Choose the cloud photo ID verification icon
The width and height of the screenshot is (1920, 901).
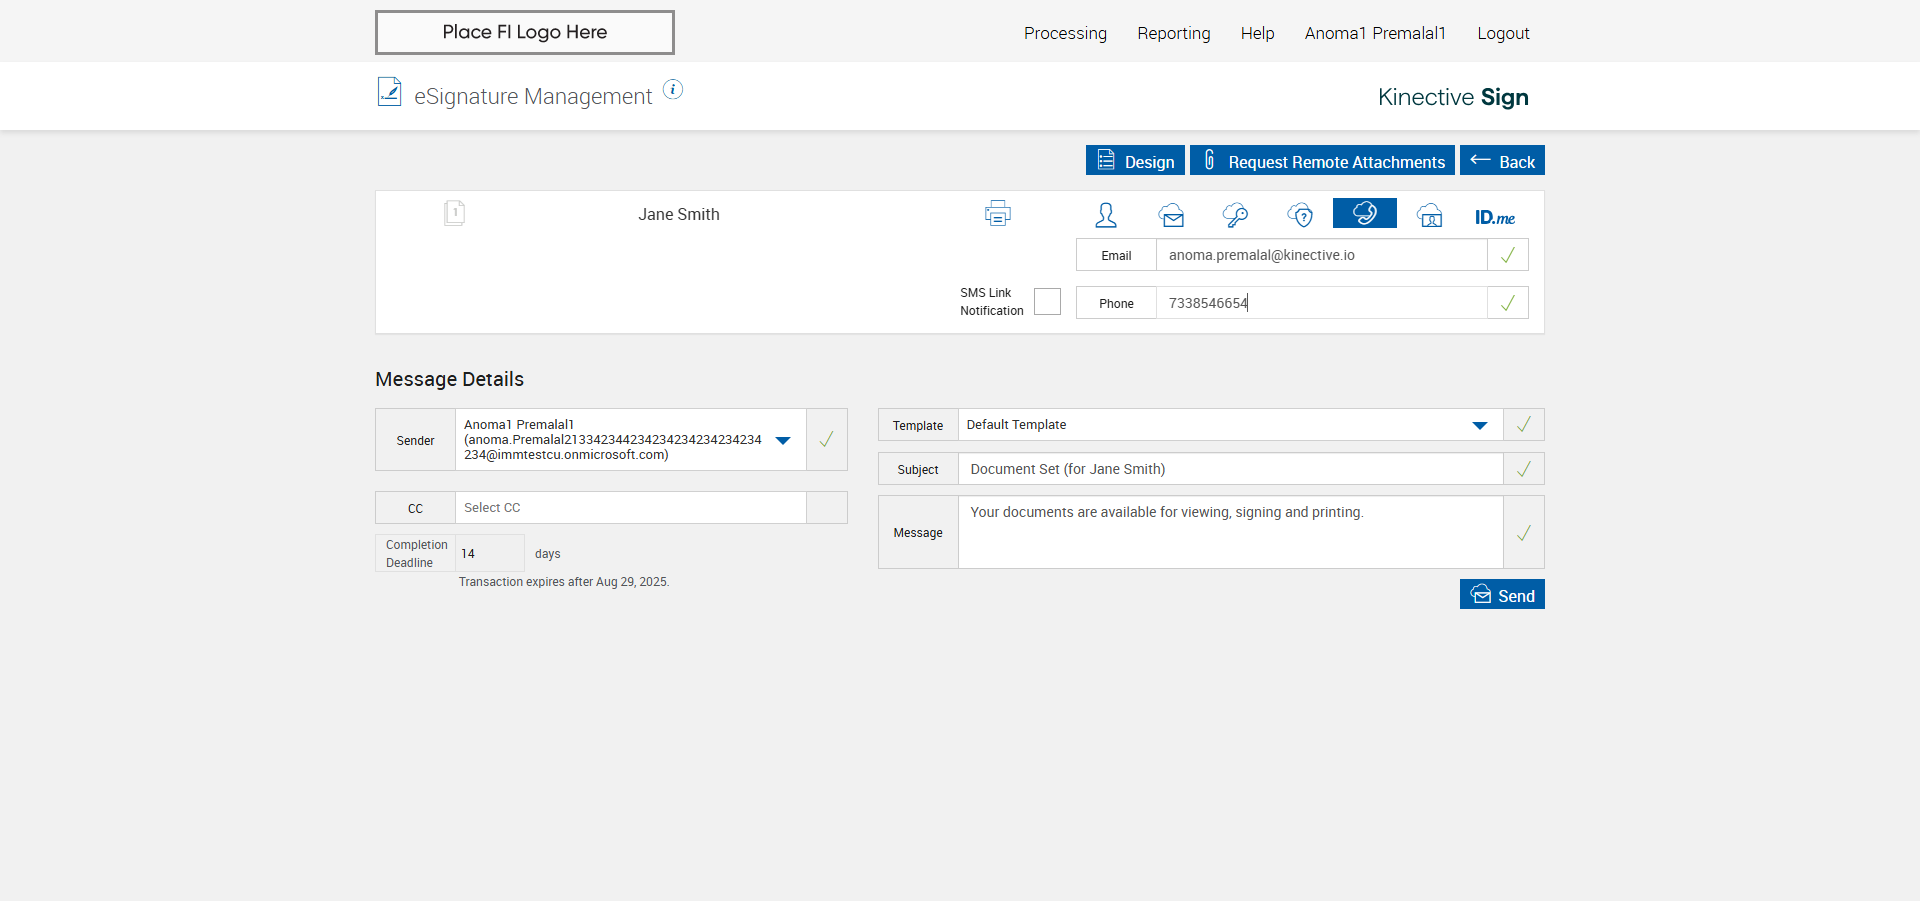(x=1429, y=215)
